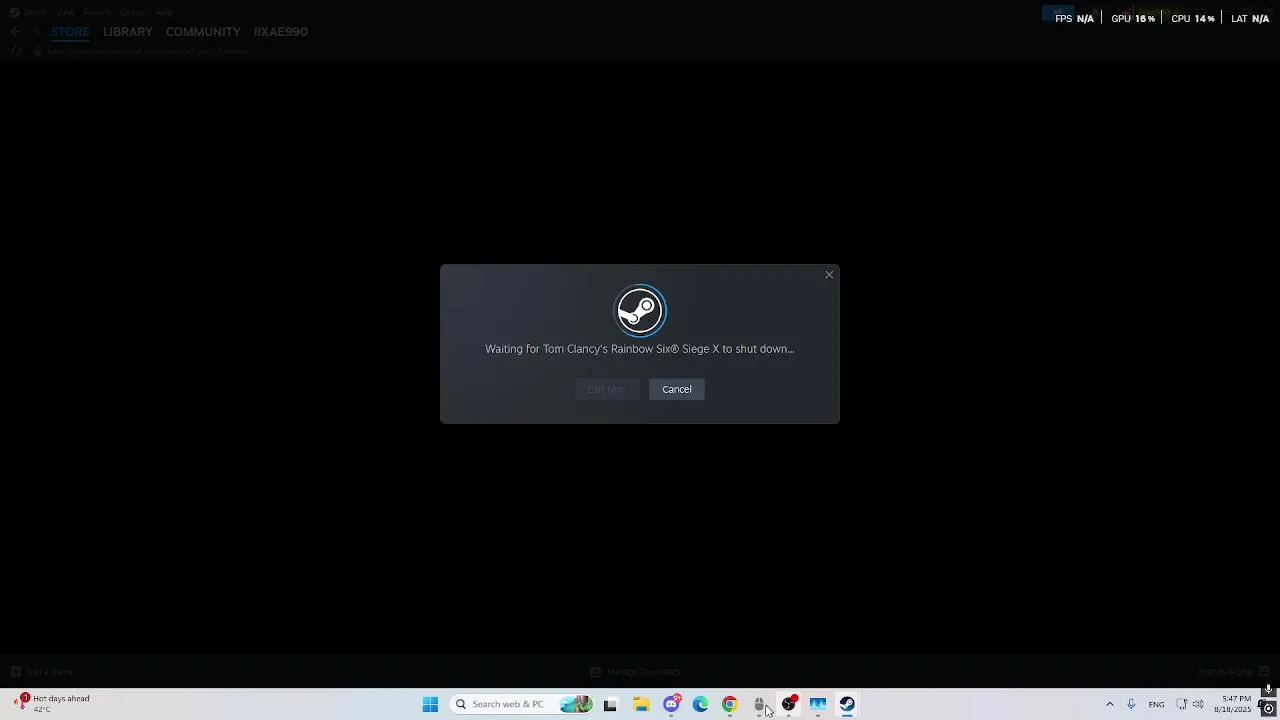Open the View menu
The image size is (1280, 720).
click(x=65, y=12)
